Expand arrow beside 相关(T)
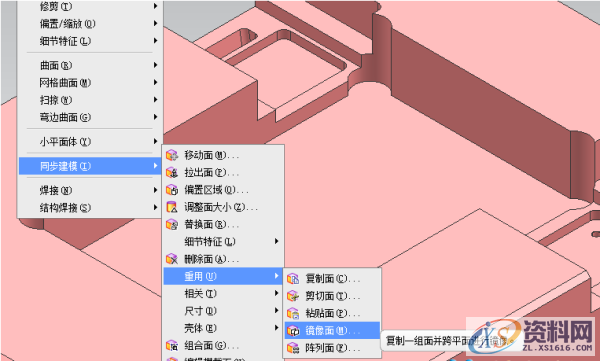Screen dimensions: 600x361 [276, 293]
